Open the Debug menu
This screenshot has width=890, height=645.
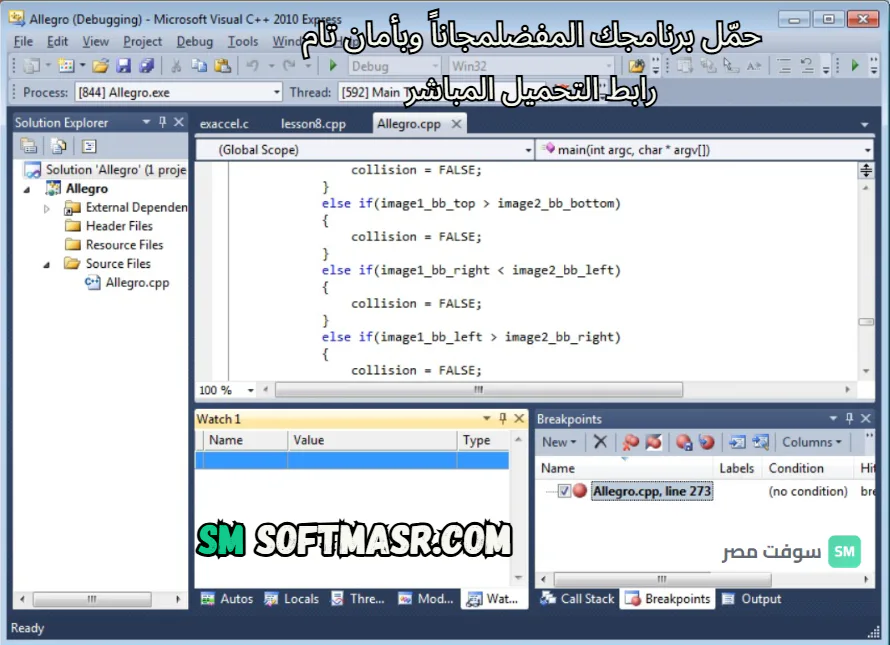point(195,41)
